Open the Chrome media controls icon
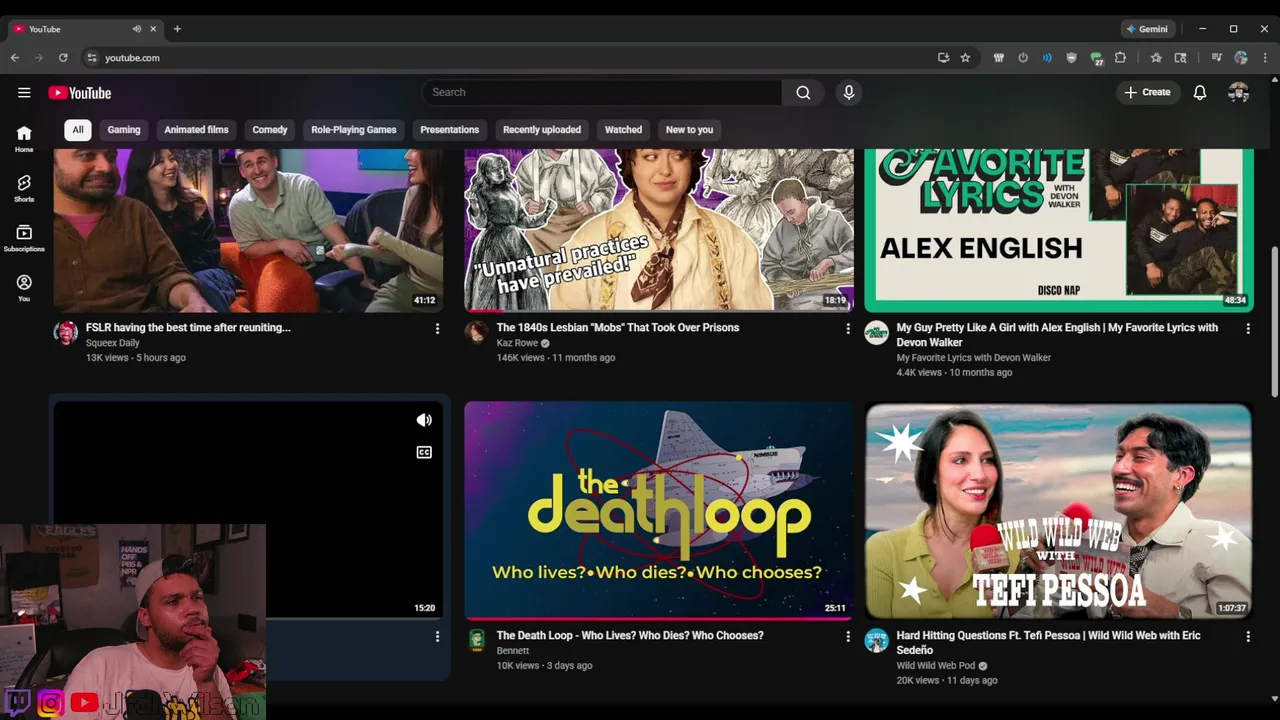Screen dimensions: 1280x720 1217,58
